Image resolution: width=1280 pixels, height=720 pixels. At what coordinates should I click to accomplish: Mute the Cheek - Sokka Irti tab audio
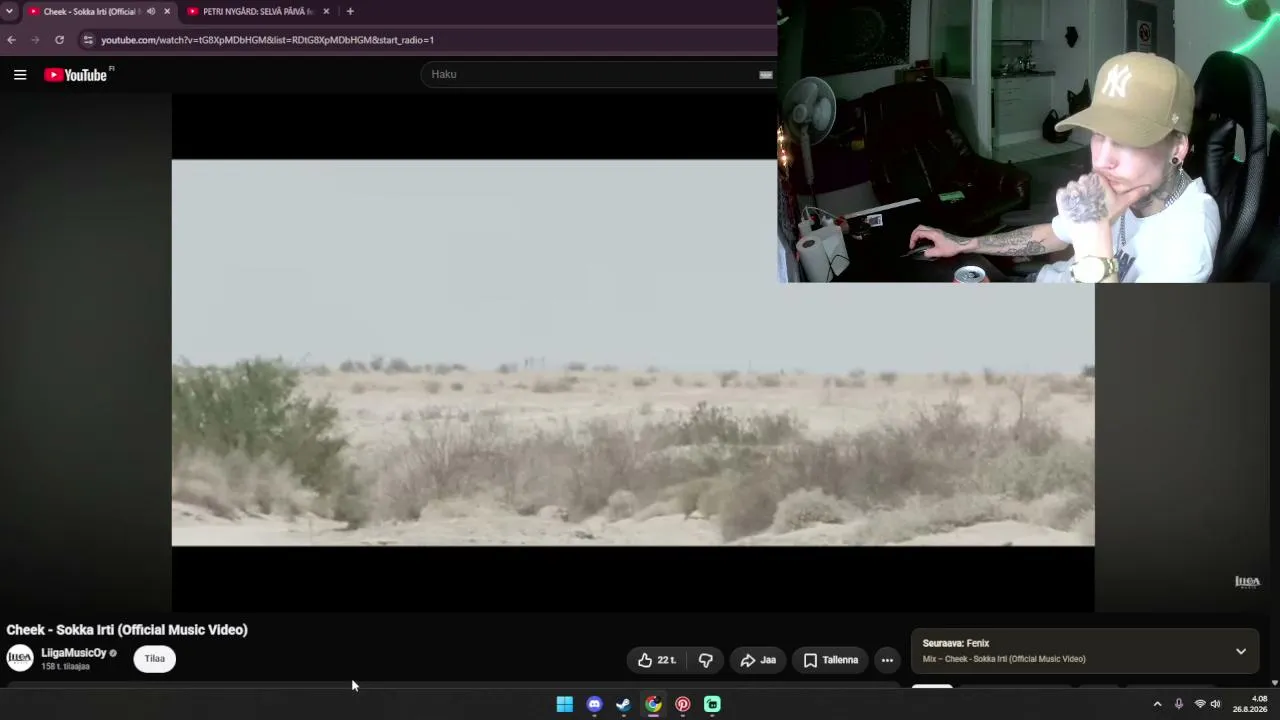[x=151, y=11]
